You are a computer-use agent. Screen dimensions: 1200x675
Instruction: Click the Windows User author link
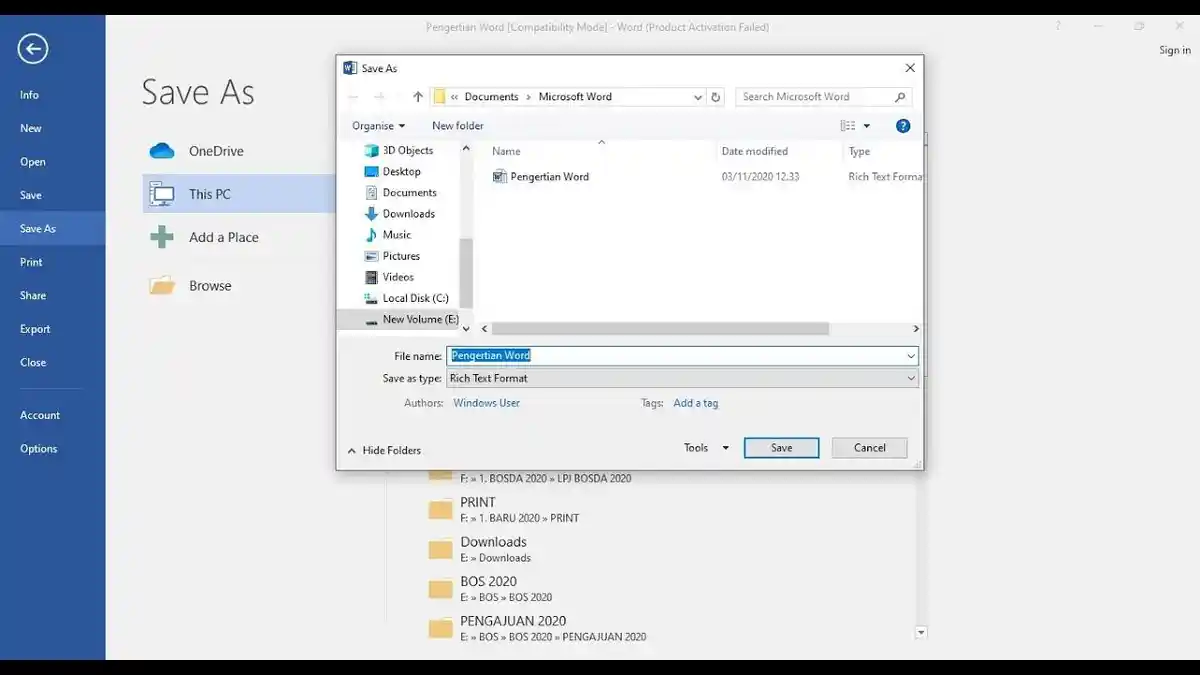pos(486,403)
